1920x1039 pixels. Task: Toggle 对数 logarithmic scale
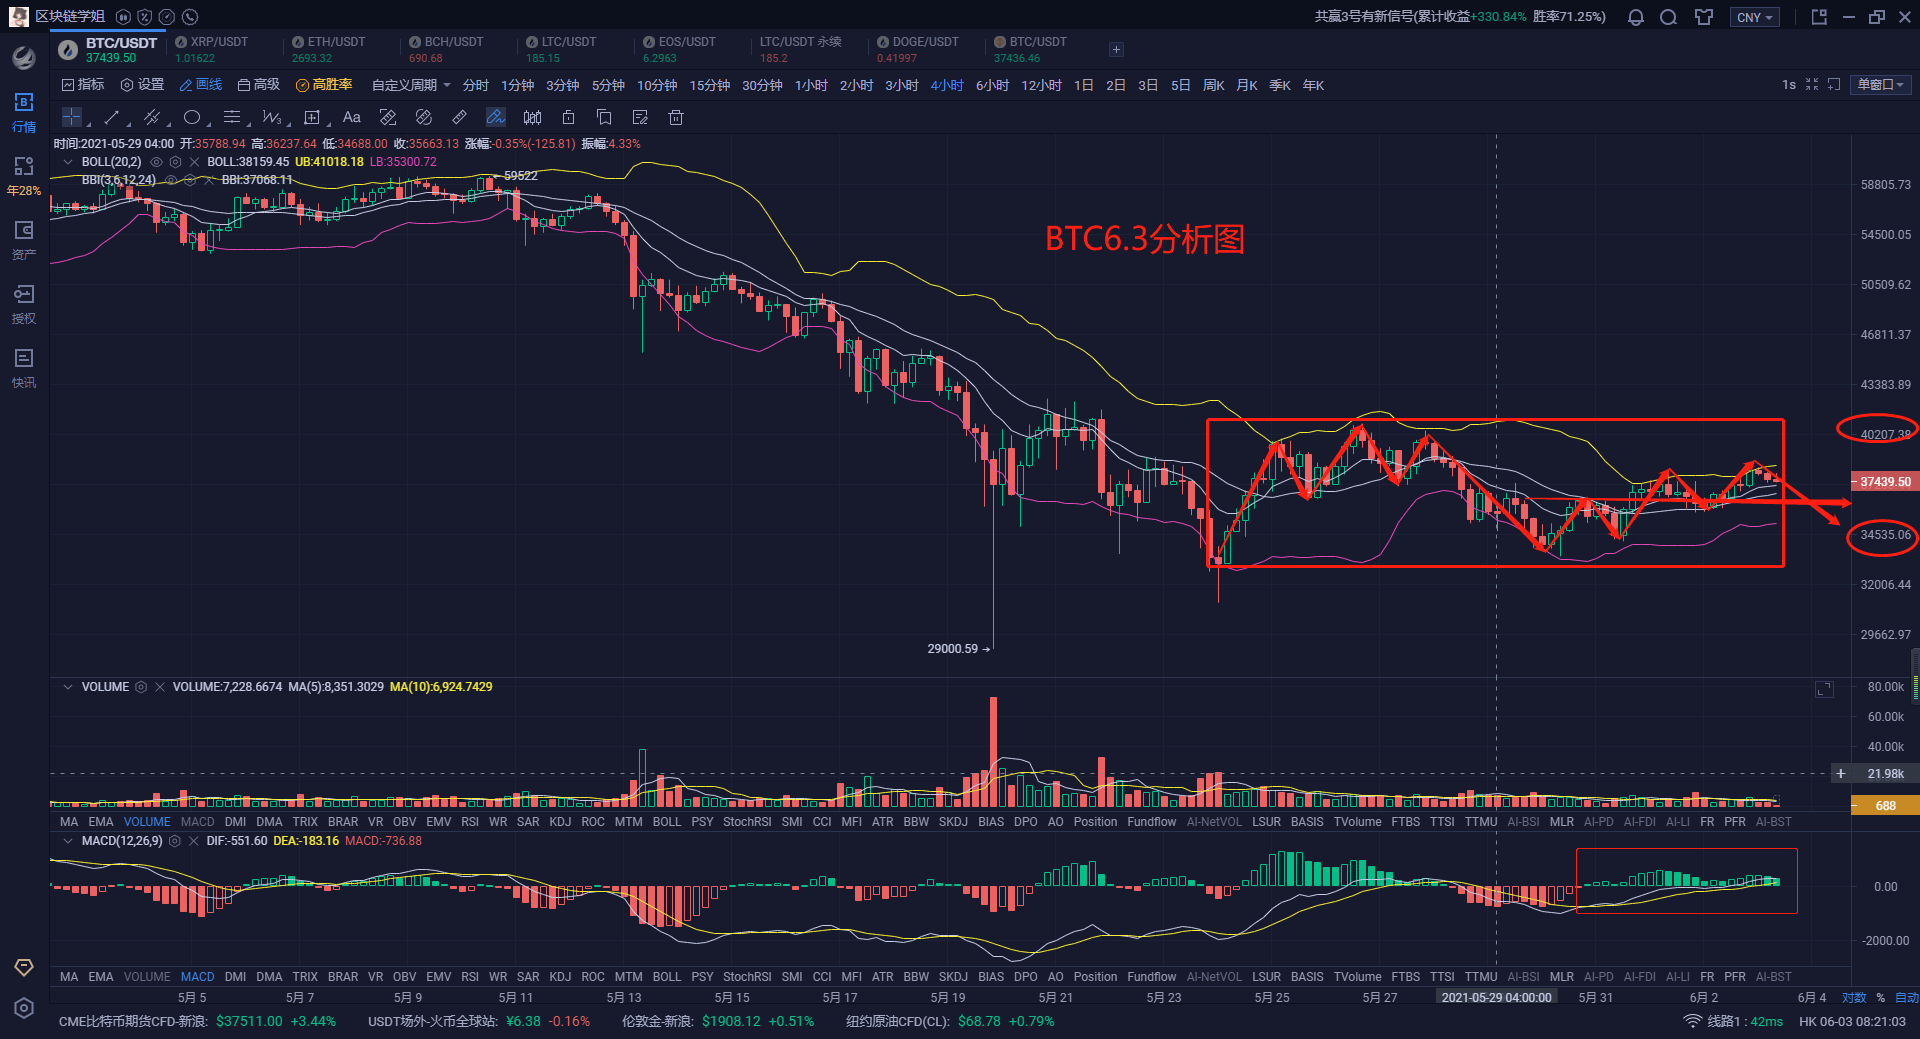(1854, 998)
